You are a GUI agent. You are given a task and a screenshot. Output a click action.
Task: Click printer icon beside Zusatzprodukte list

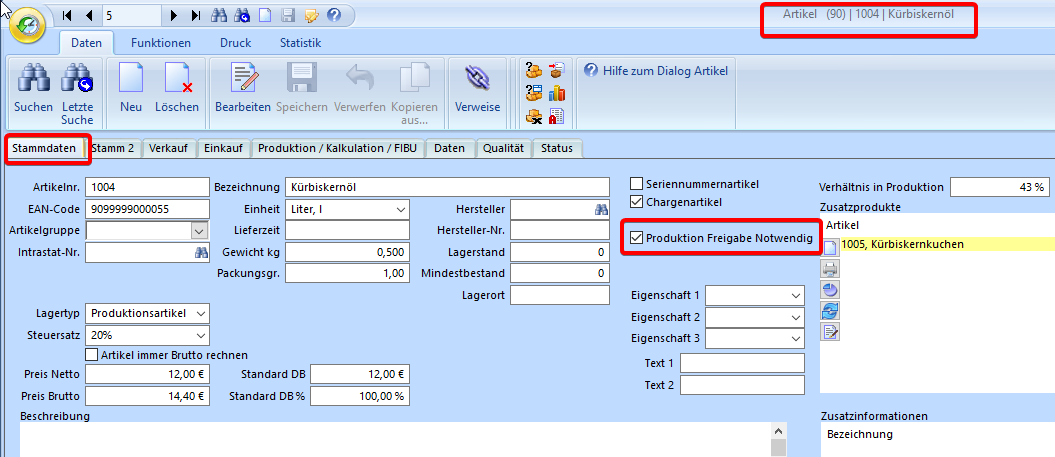[x=830, y=268]
